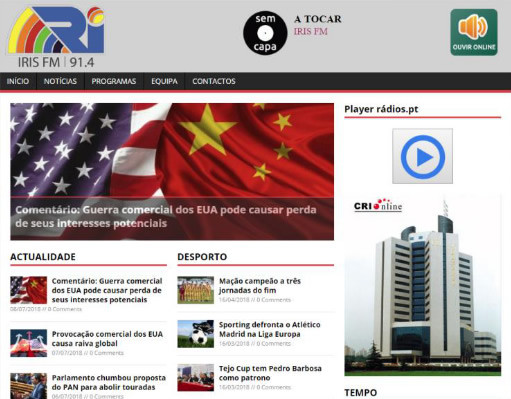
Task: Select the Contactos menu item
Action: (x=214, y=81)
